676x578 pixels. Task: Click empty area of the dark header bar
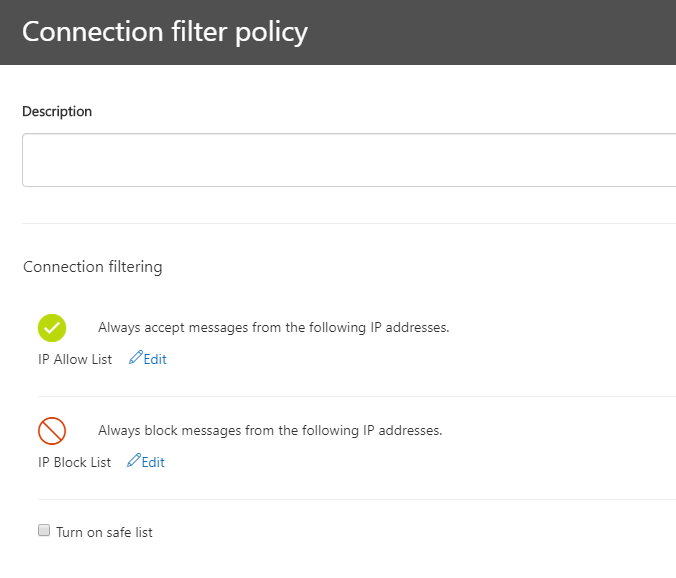pos(491,32)
